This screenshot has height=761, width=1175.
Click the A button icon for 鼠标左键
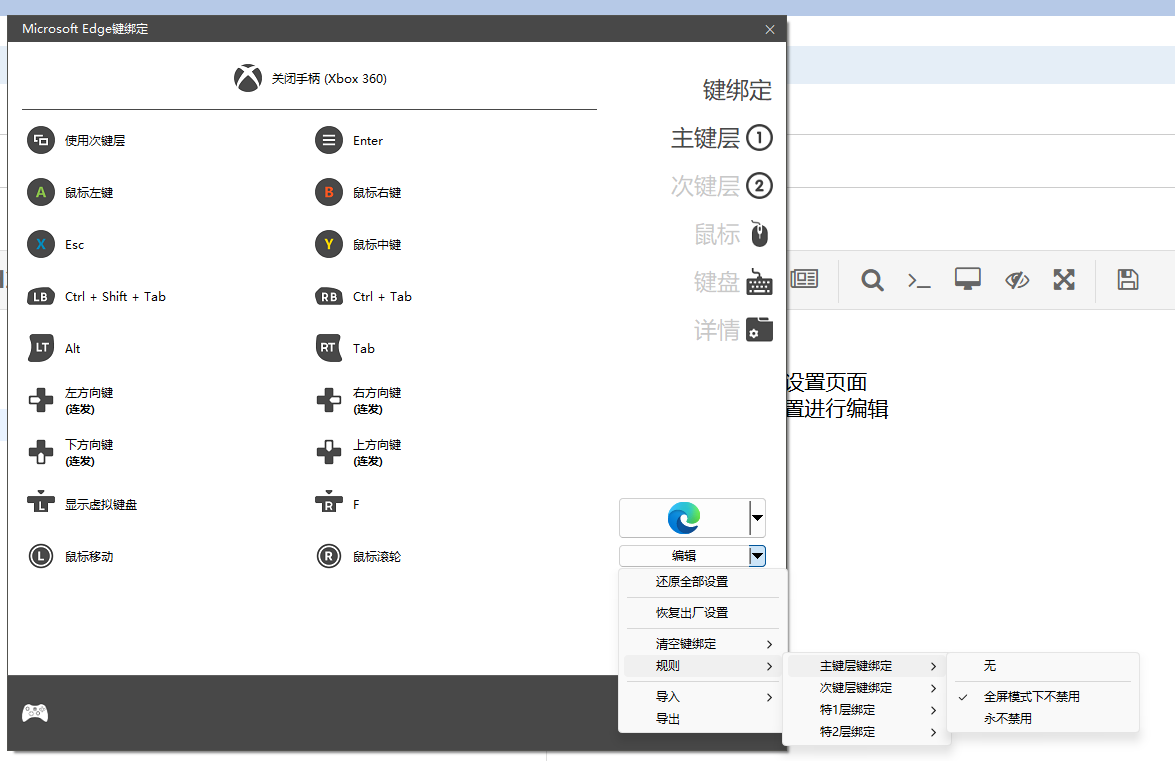tap(41, 192)
